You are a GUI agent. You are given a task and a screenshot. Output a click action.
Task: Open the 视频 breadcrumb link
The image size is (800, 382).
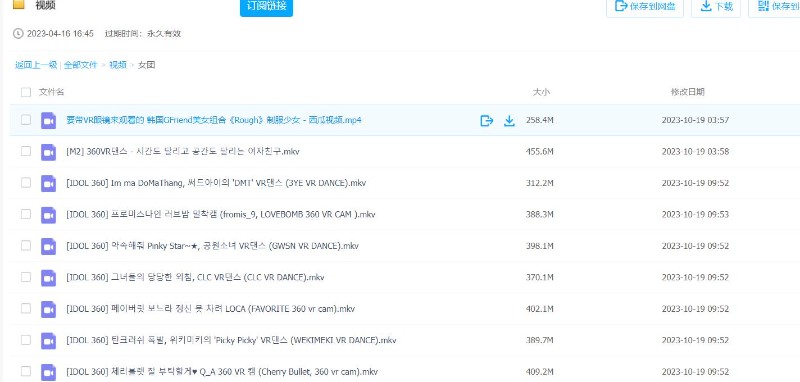118,65
